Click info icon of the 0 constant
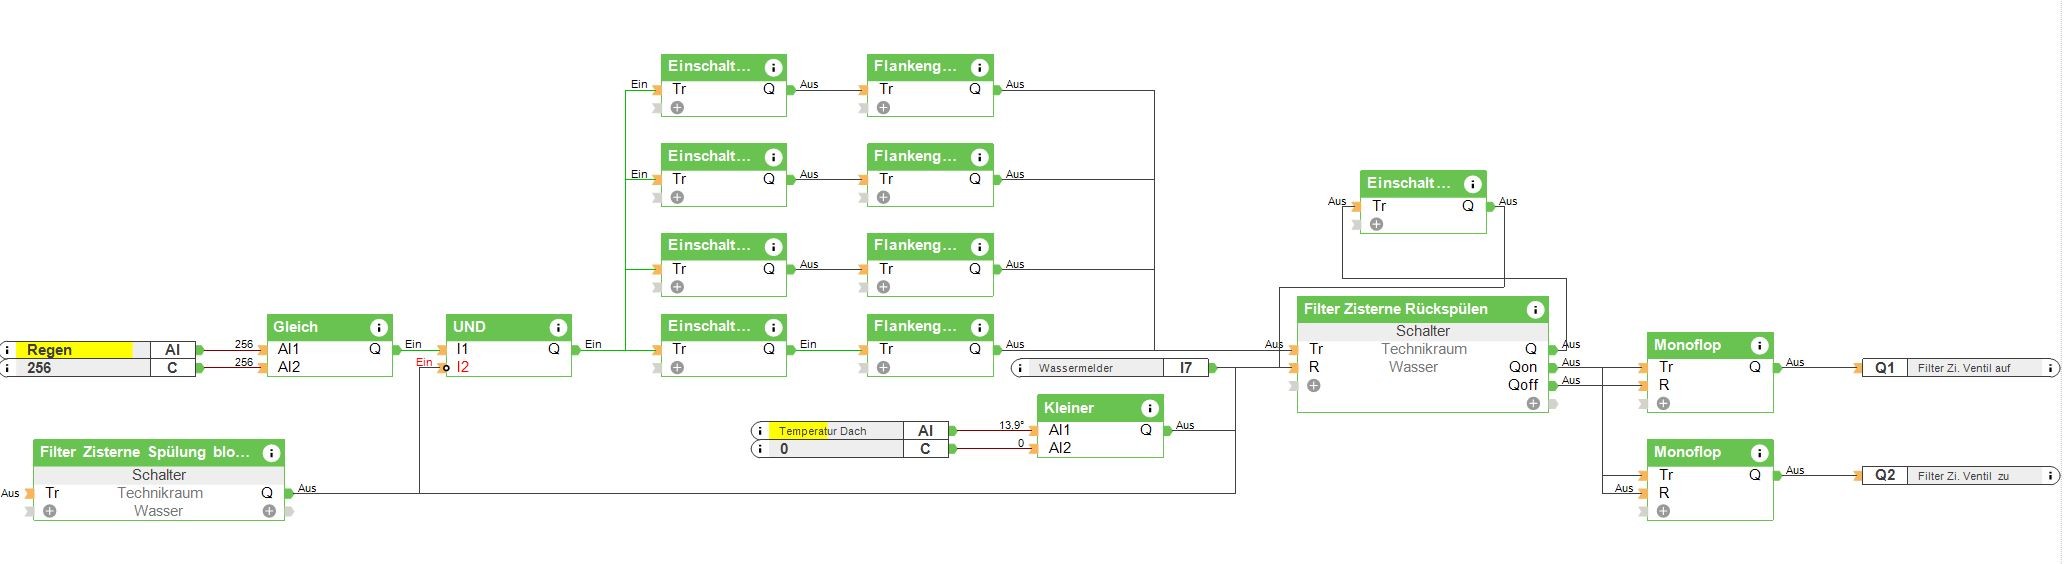The image size is (2064, 564). pos(760,449)
